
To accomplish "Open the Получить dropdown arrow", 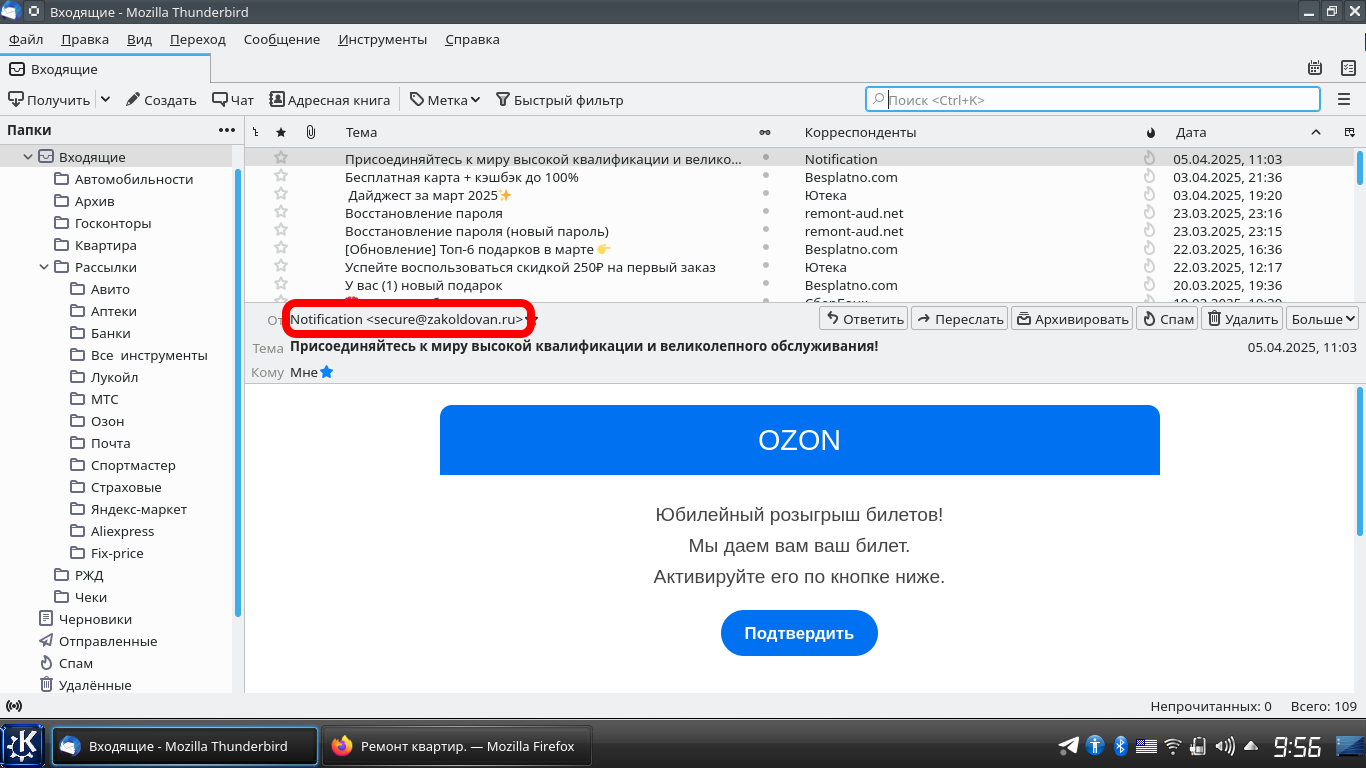I will pyautogui.click(x=105, y=100).
